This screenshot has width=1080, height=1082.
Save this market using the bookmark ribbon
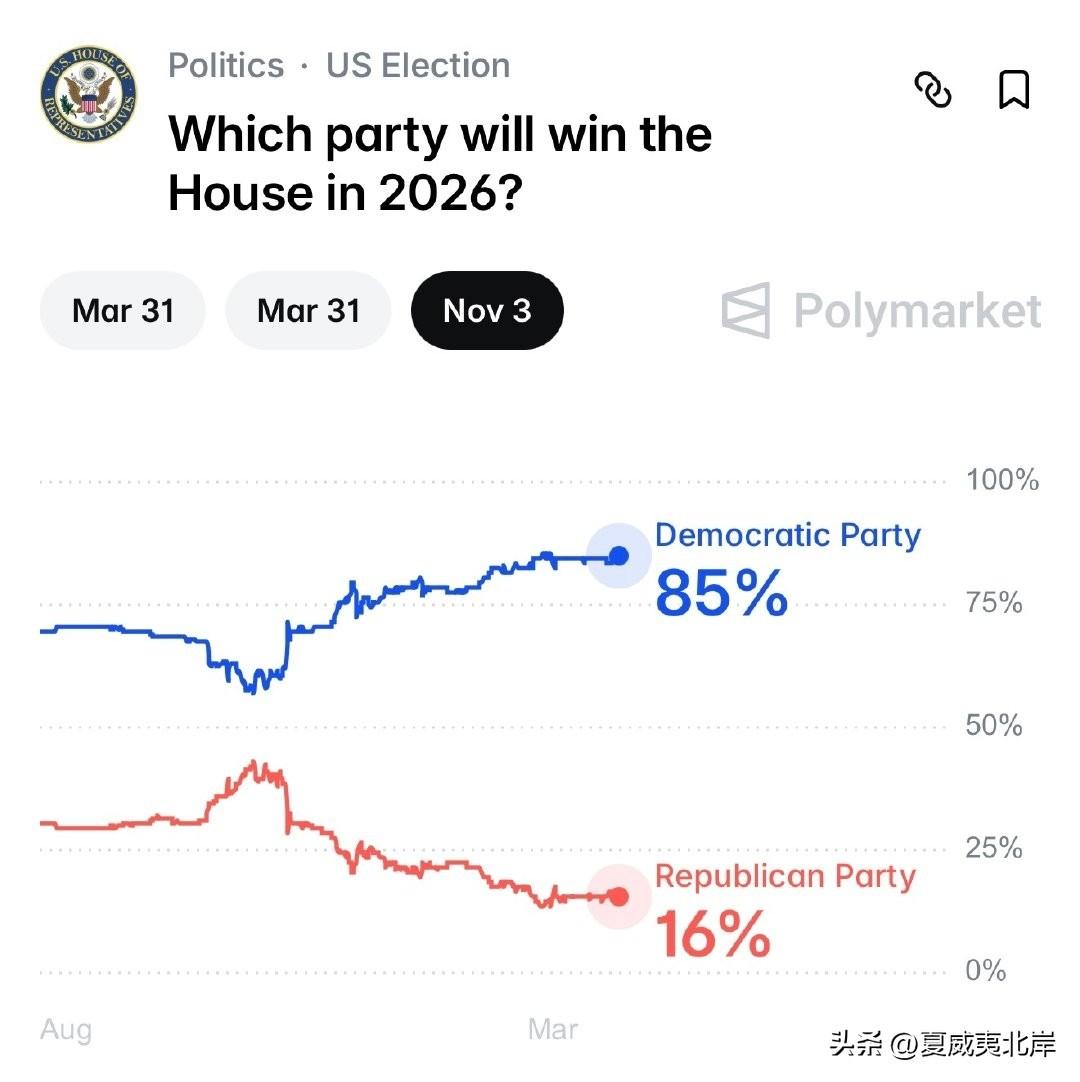[1013, 91]
